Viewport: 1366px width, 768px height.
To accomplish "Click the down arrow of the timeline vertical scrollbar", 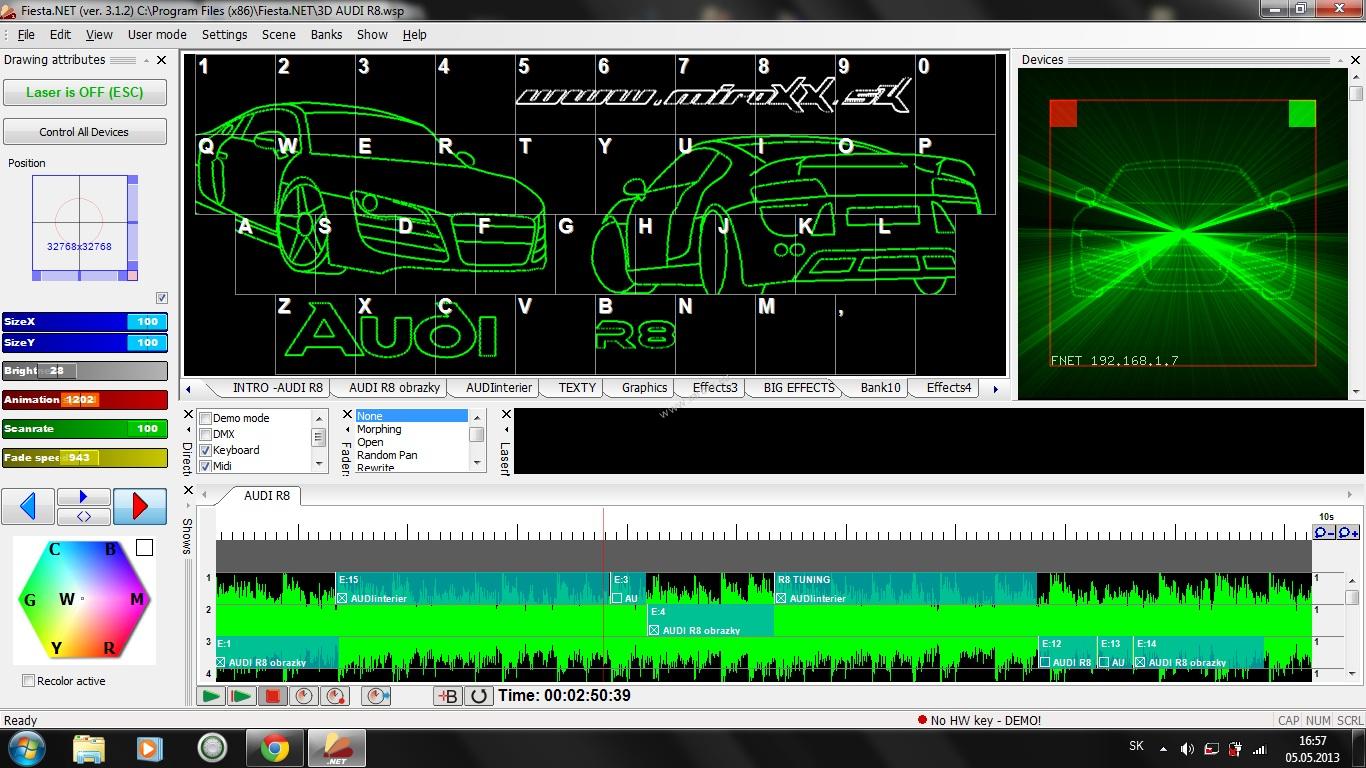I will 1353,675.
